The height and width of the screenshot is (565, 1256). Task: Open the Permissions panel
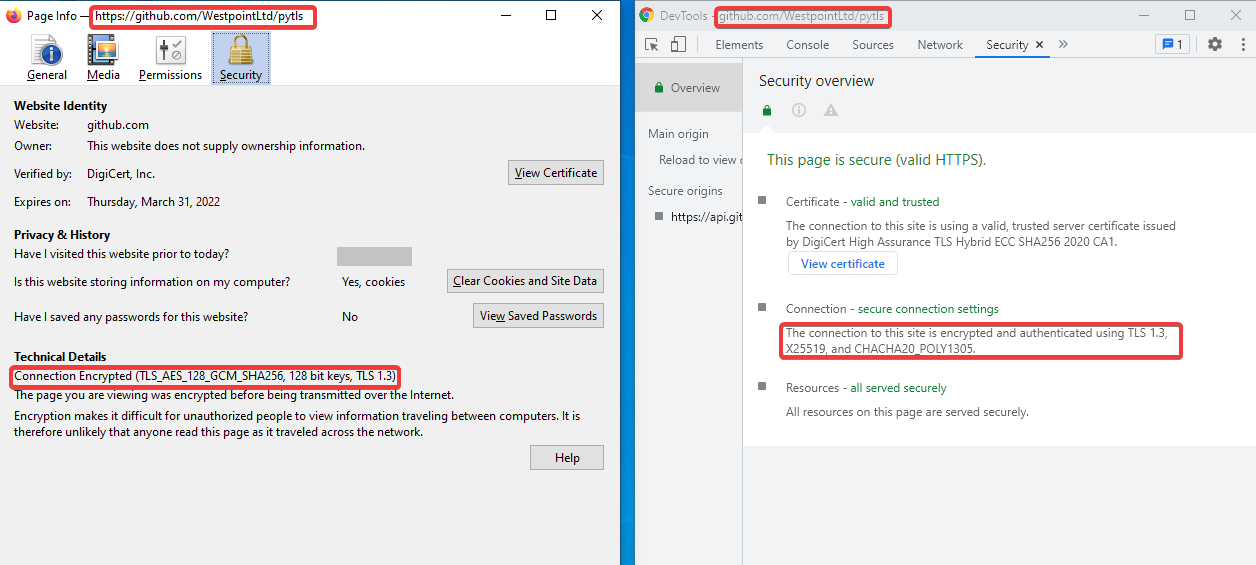(170, 58)
